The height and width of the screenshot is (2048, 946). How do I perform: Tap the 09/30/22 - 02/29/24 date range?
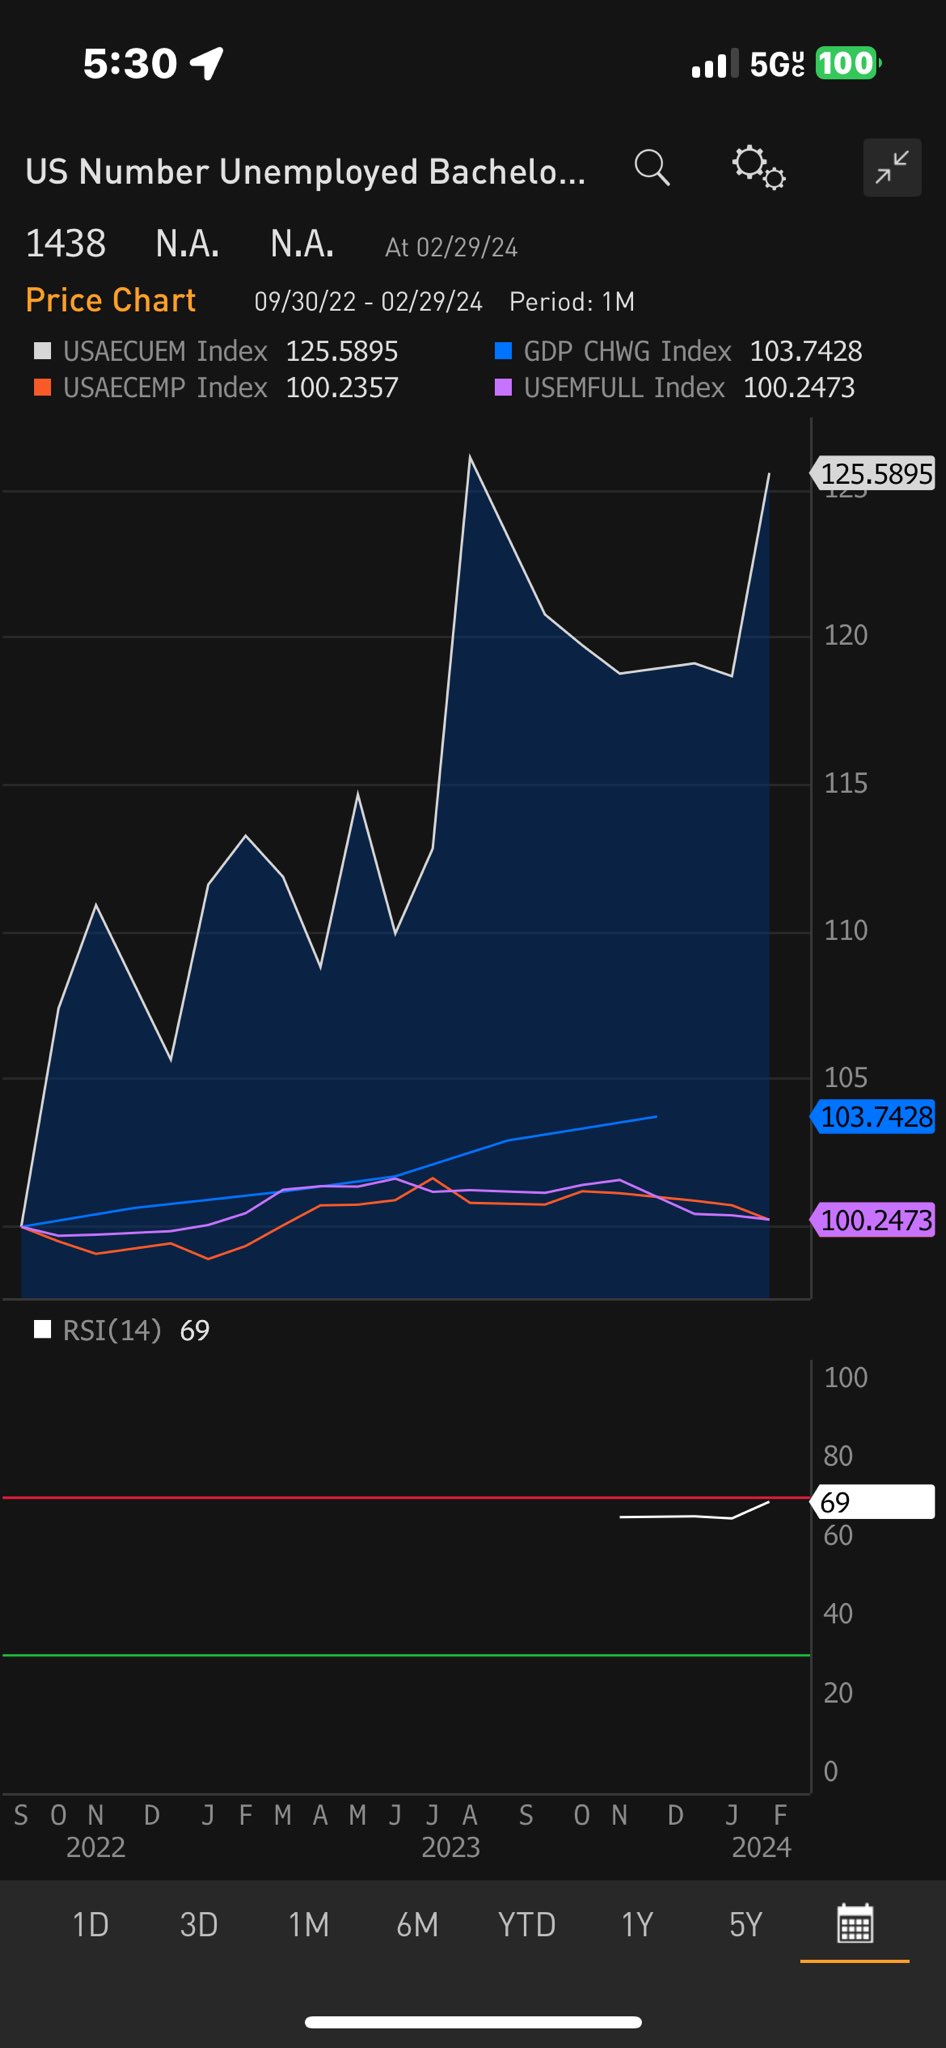(368, 302)
